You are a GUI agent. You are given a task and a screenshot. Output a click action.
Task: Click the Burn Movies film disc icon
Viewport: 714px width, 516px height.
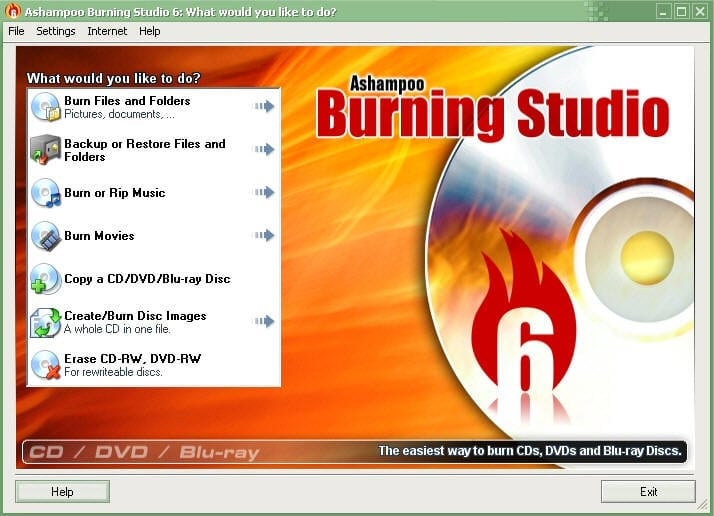pos(46,236)
